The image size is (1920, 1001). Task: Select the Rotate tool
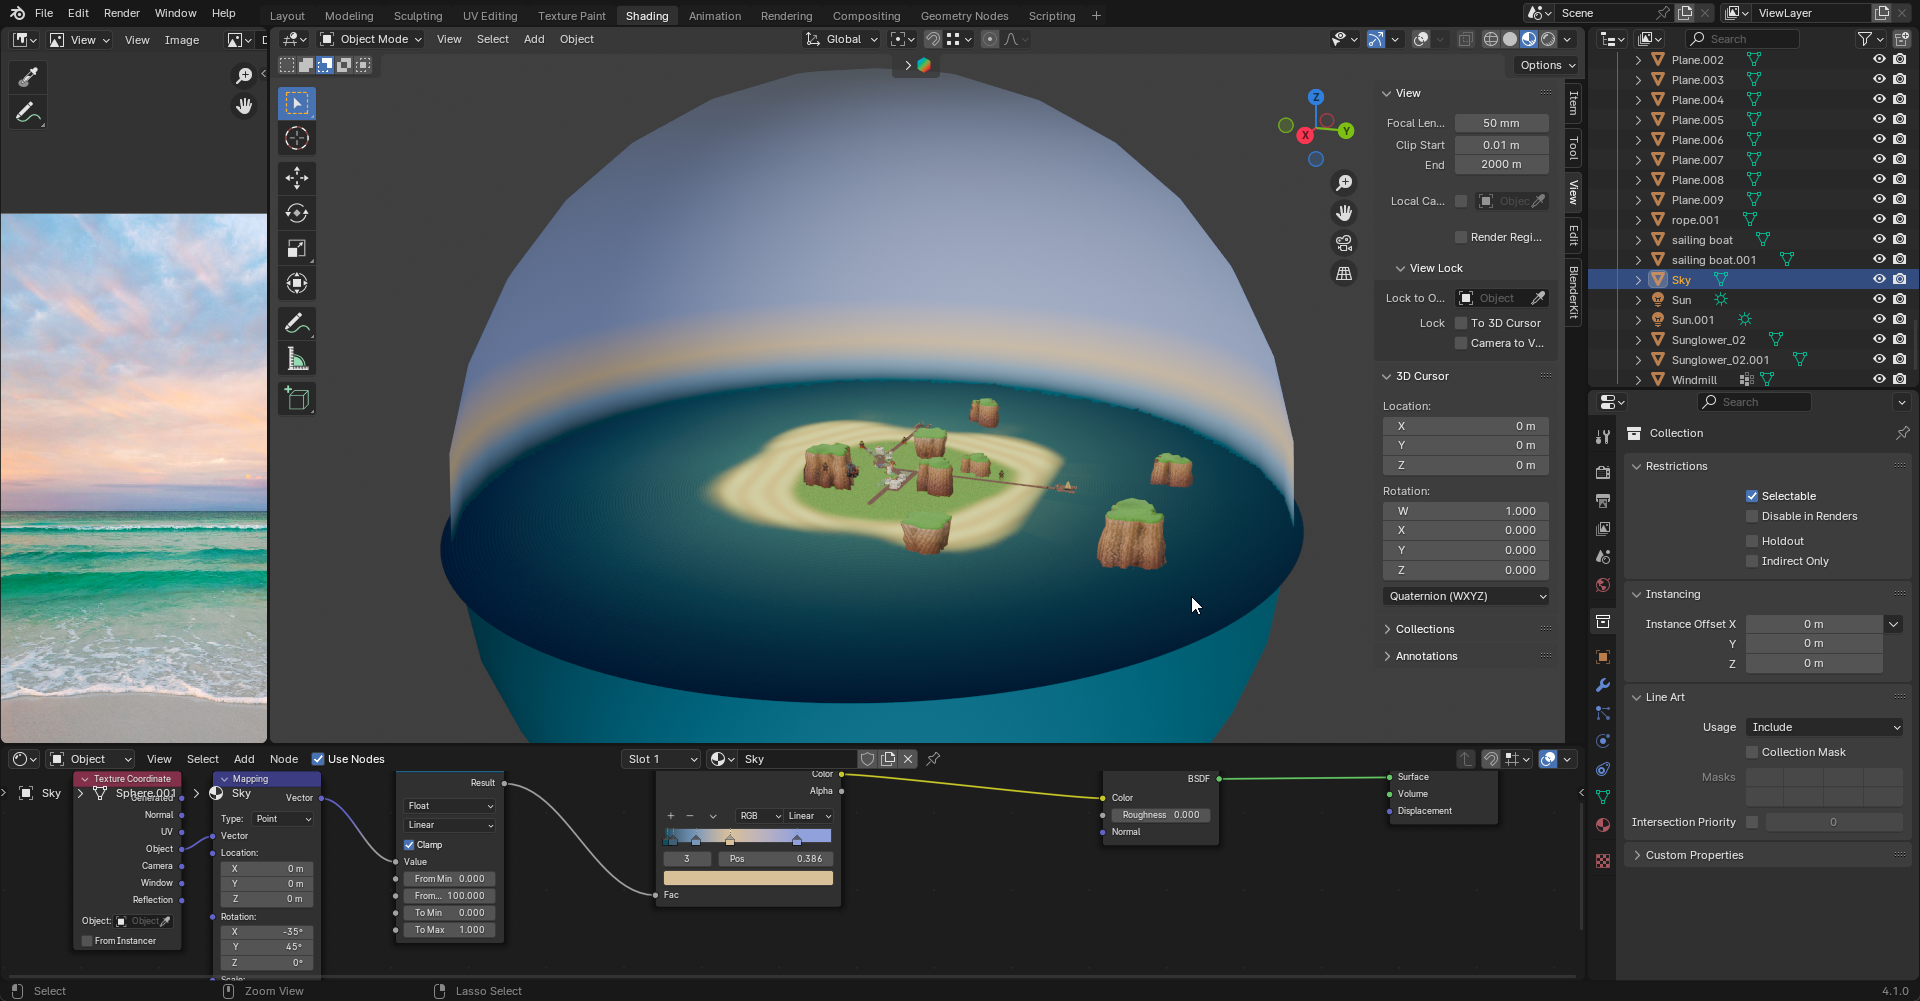297,213
